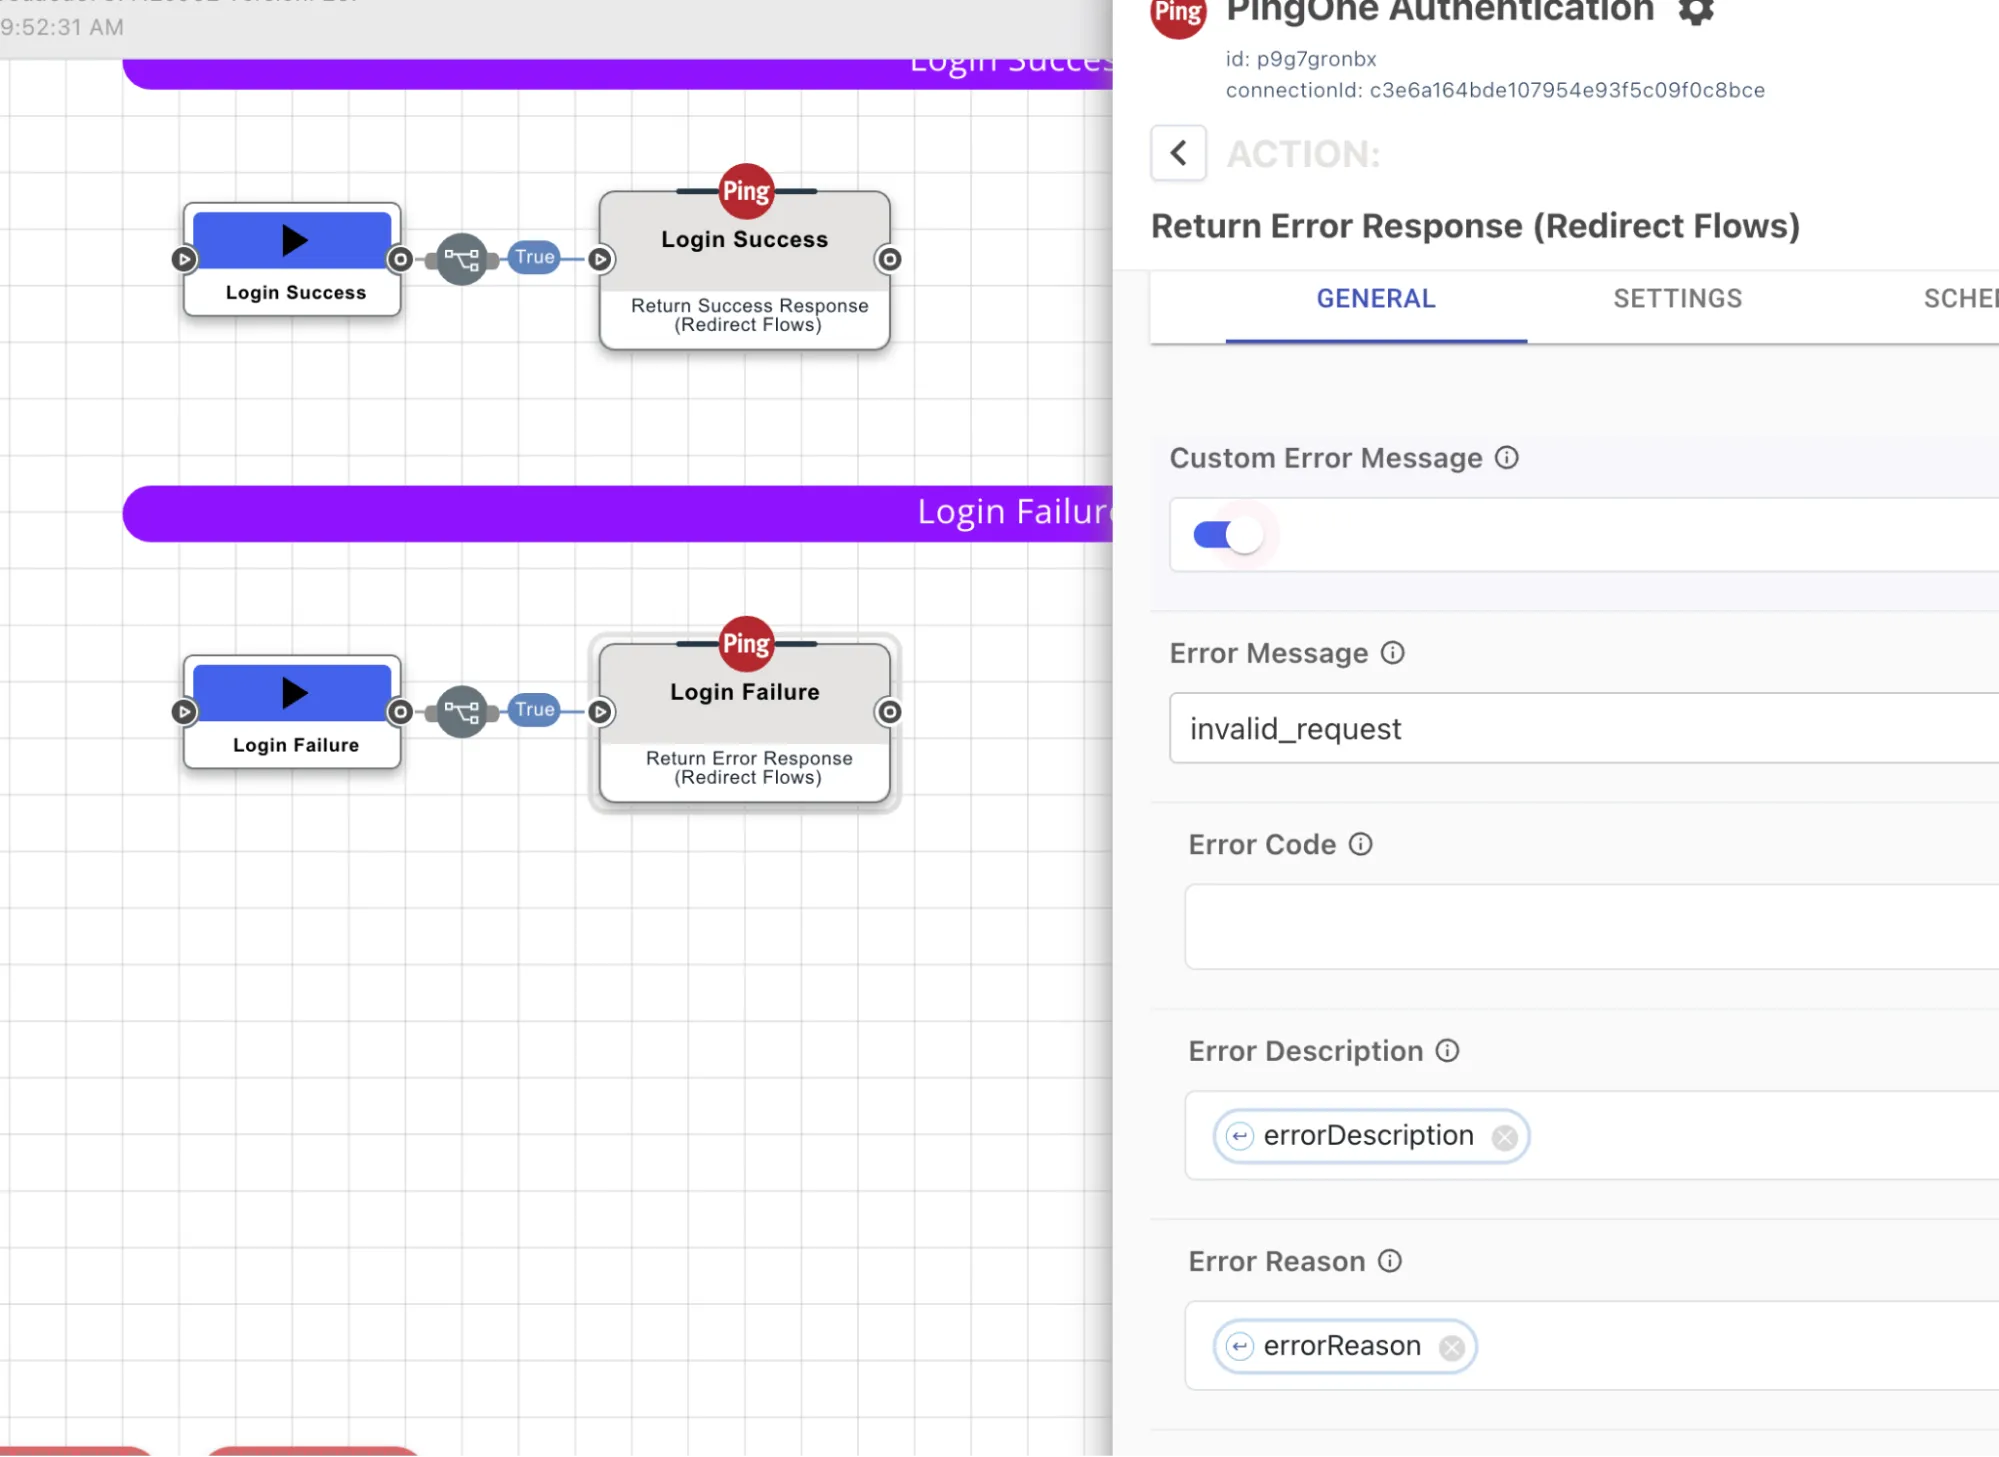Select the Login Success start node
The image size is (1999, 1457).
(x=292, y=260)
